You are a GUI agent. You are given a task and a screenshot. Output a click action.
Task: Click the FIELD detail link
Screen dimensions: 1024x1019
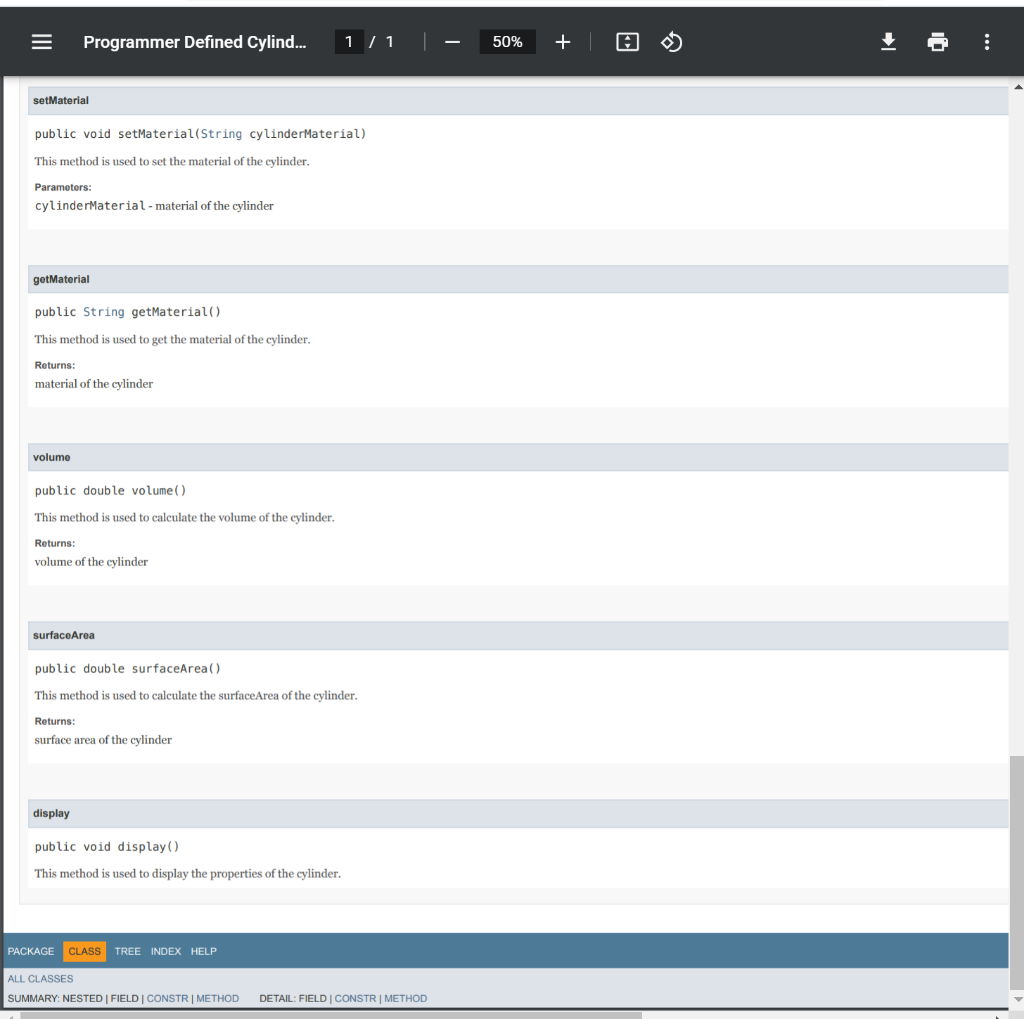tap(314, 998)
